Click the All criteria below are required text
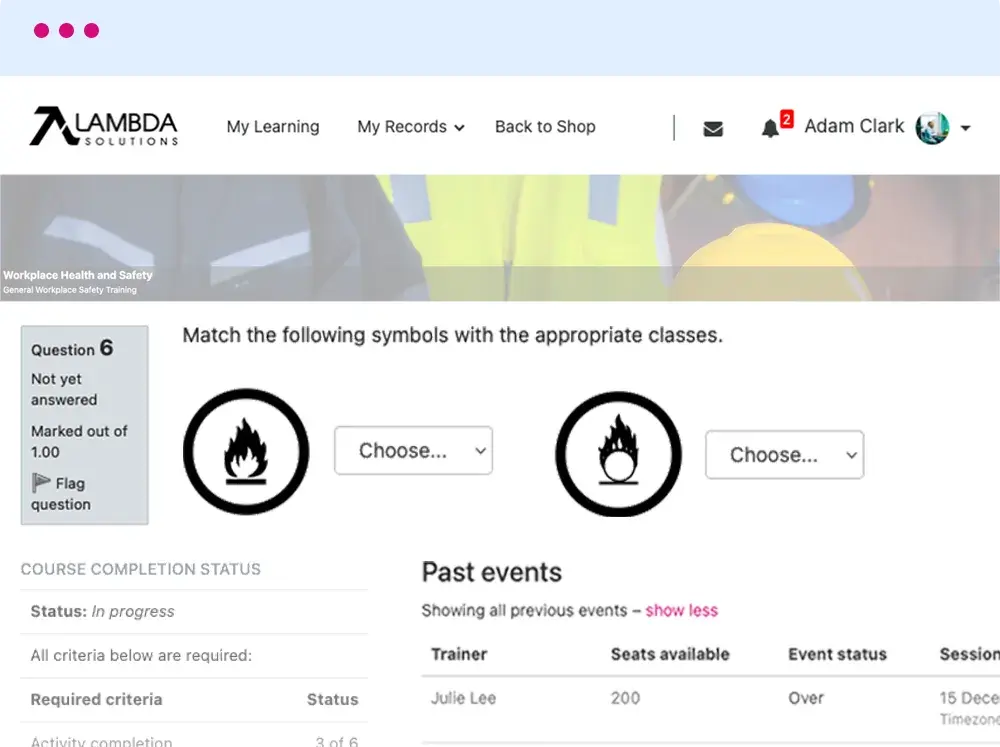The height and width of the screenshot is (747, 1000). [141, 655]
